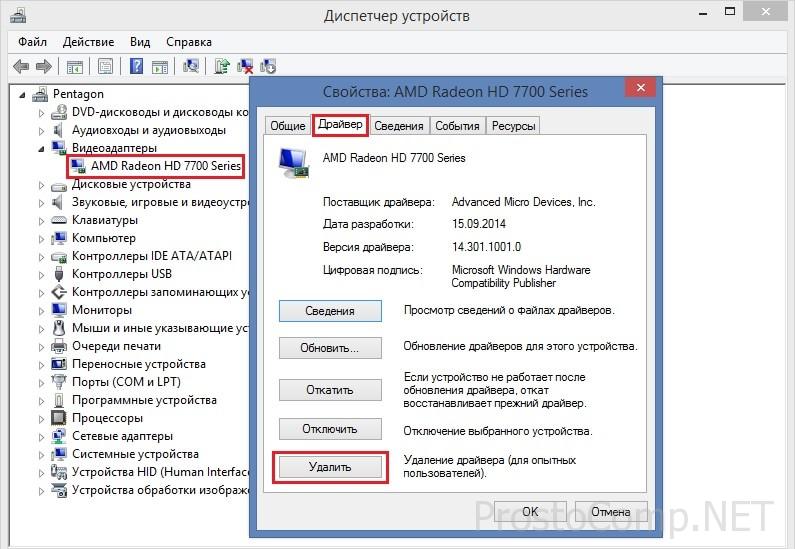Expand the Сетевые адаптеры arrow
Viewport: 795px width, 549px height.
[x=42, y=436]
